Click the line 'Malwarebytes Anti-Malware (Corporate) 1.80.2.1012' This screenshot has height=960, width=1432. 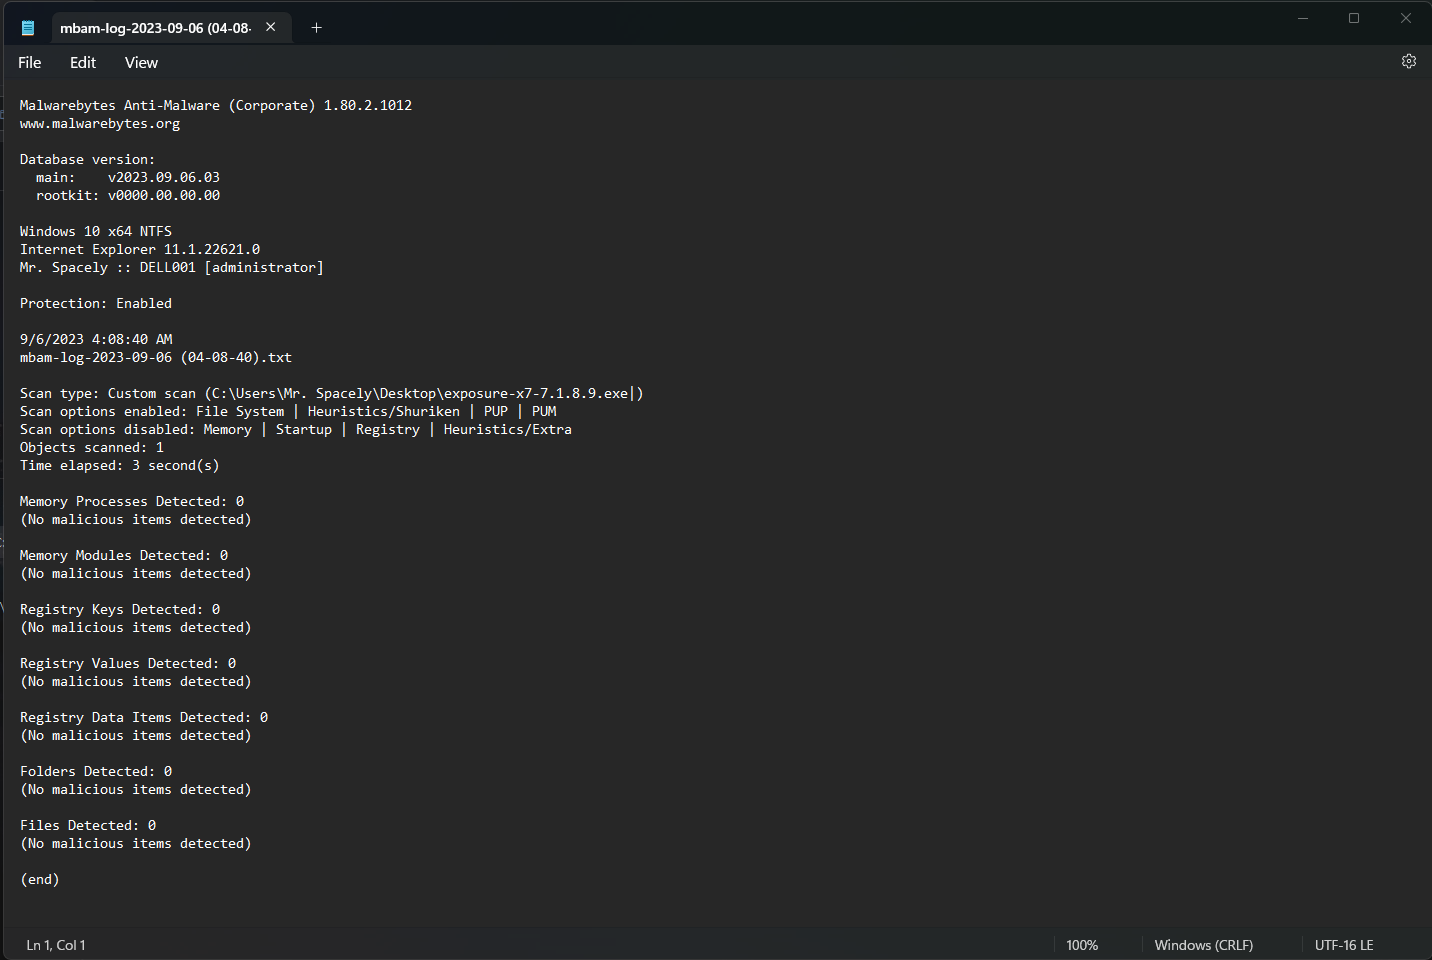216,105
